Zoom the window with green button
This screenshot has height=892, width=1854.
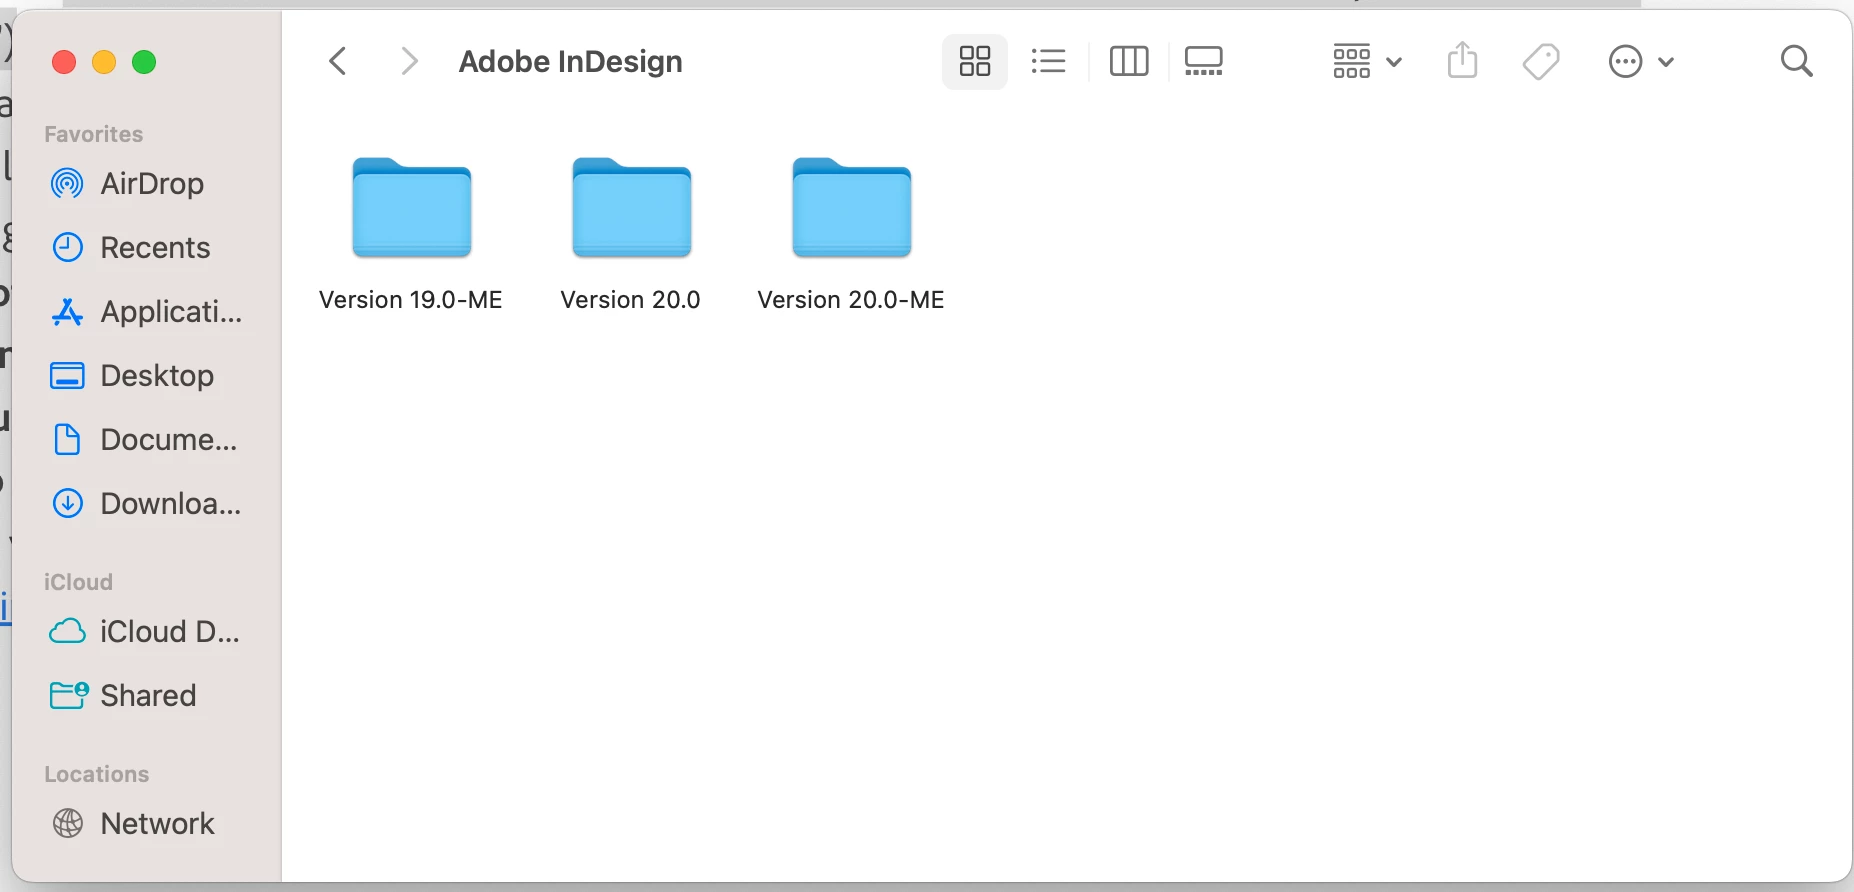pos(144,62)
